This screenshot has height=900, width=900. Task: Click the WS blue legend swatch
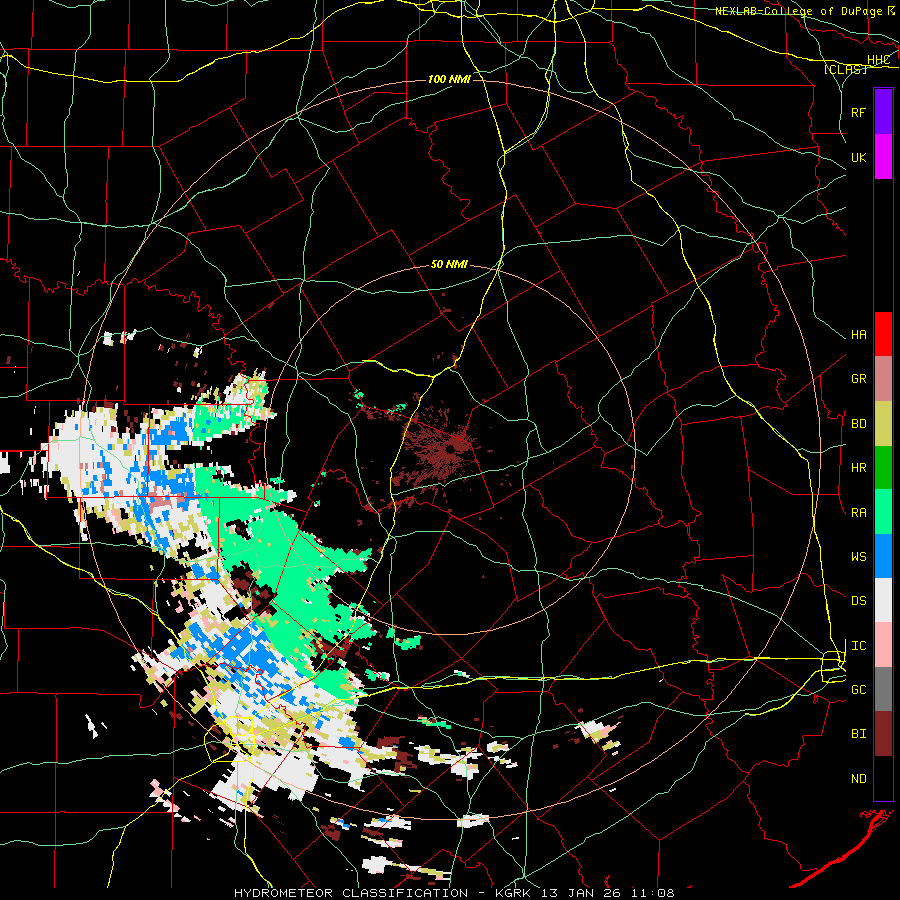[883, 556]
